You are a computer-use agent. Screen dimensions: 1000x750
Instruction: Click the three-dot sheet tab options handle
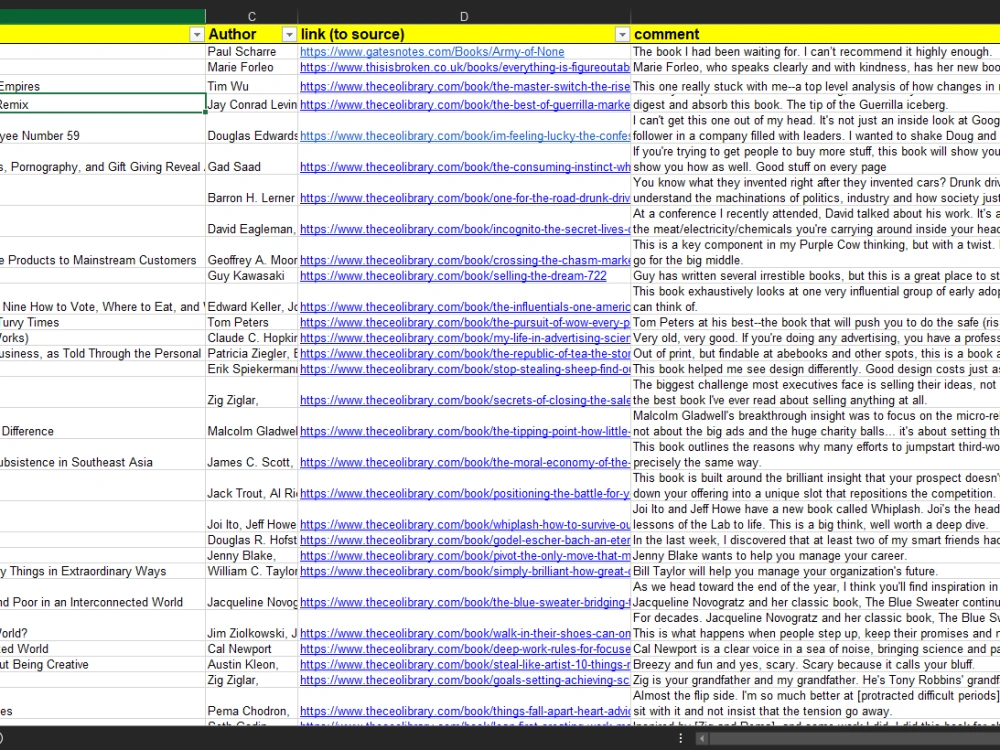pyautogui.click(x=680, y=739)
